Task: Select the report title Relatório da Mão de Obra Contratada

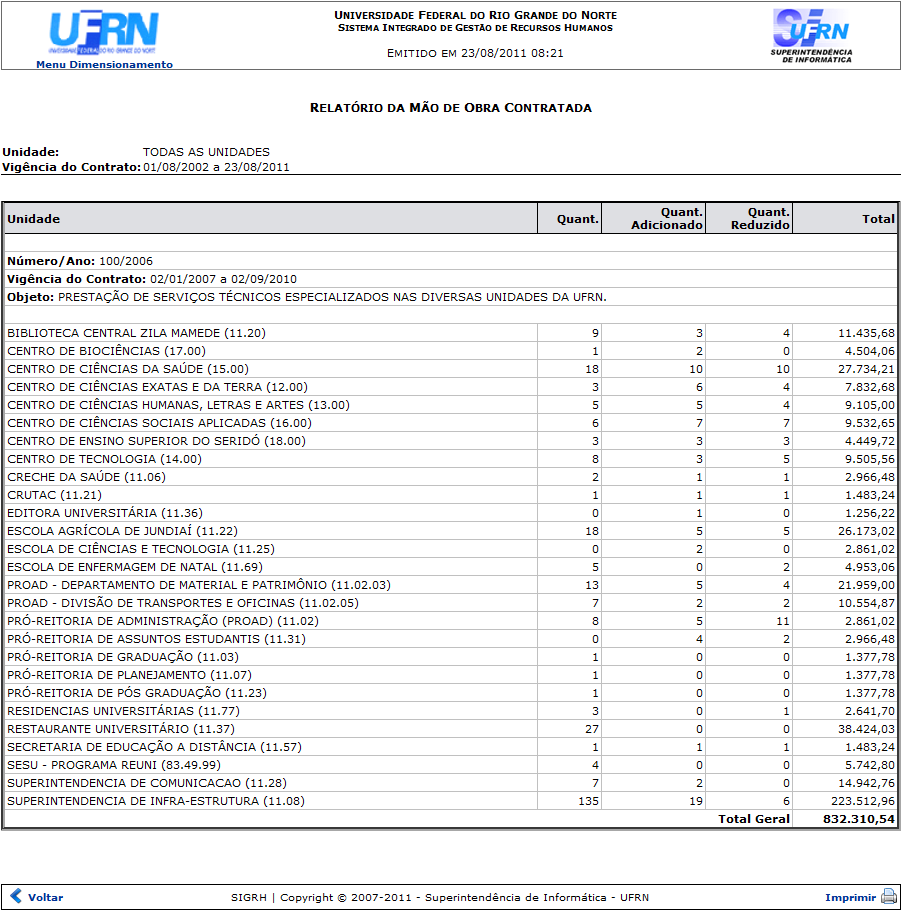Action: pyautogui.click(x=451, y=108)
